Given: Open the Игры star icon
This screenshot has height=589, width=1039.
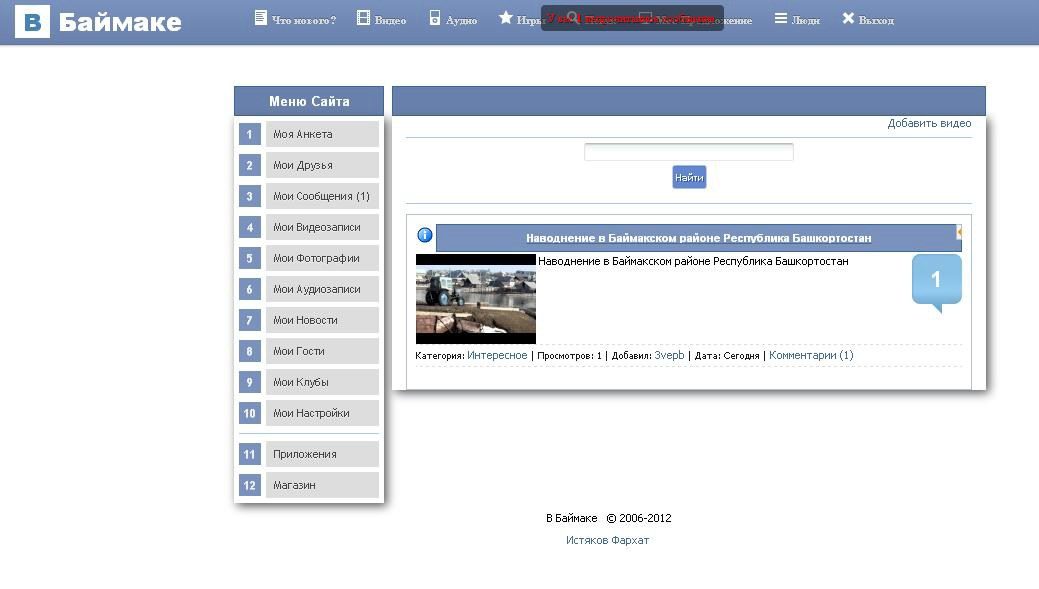Looking at the screenshot, I should [506, 18].
